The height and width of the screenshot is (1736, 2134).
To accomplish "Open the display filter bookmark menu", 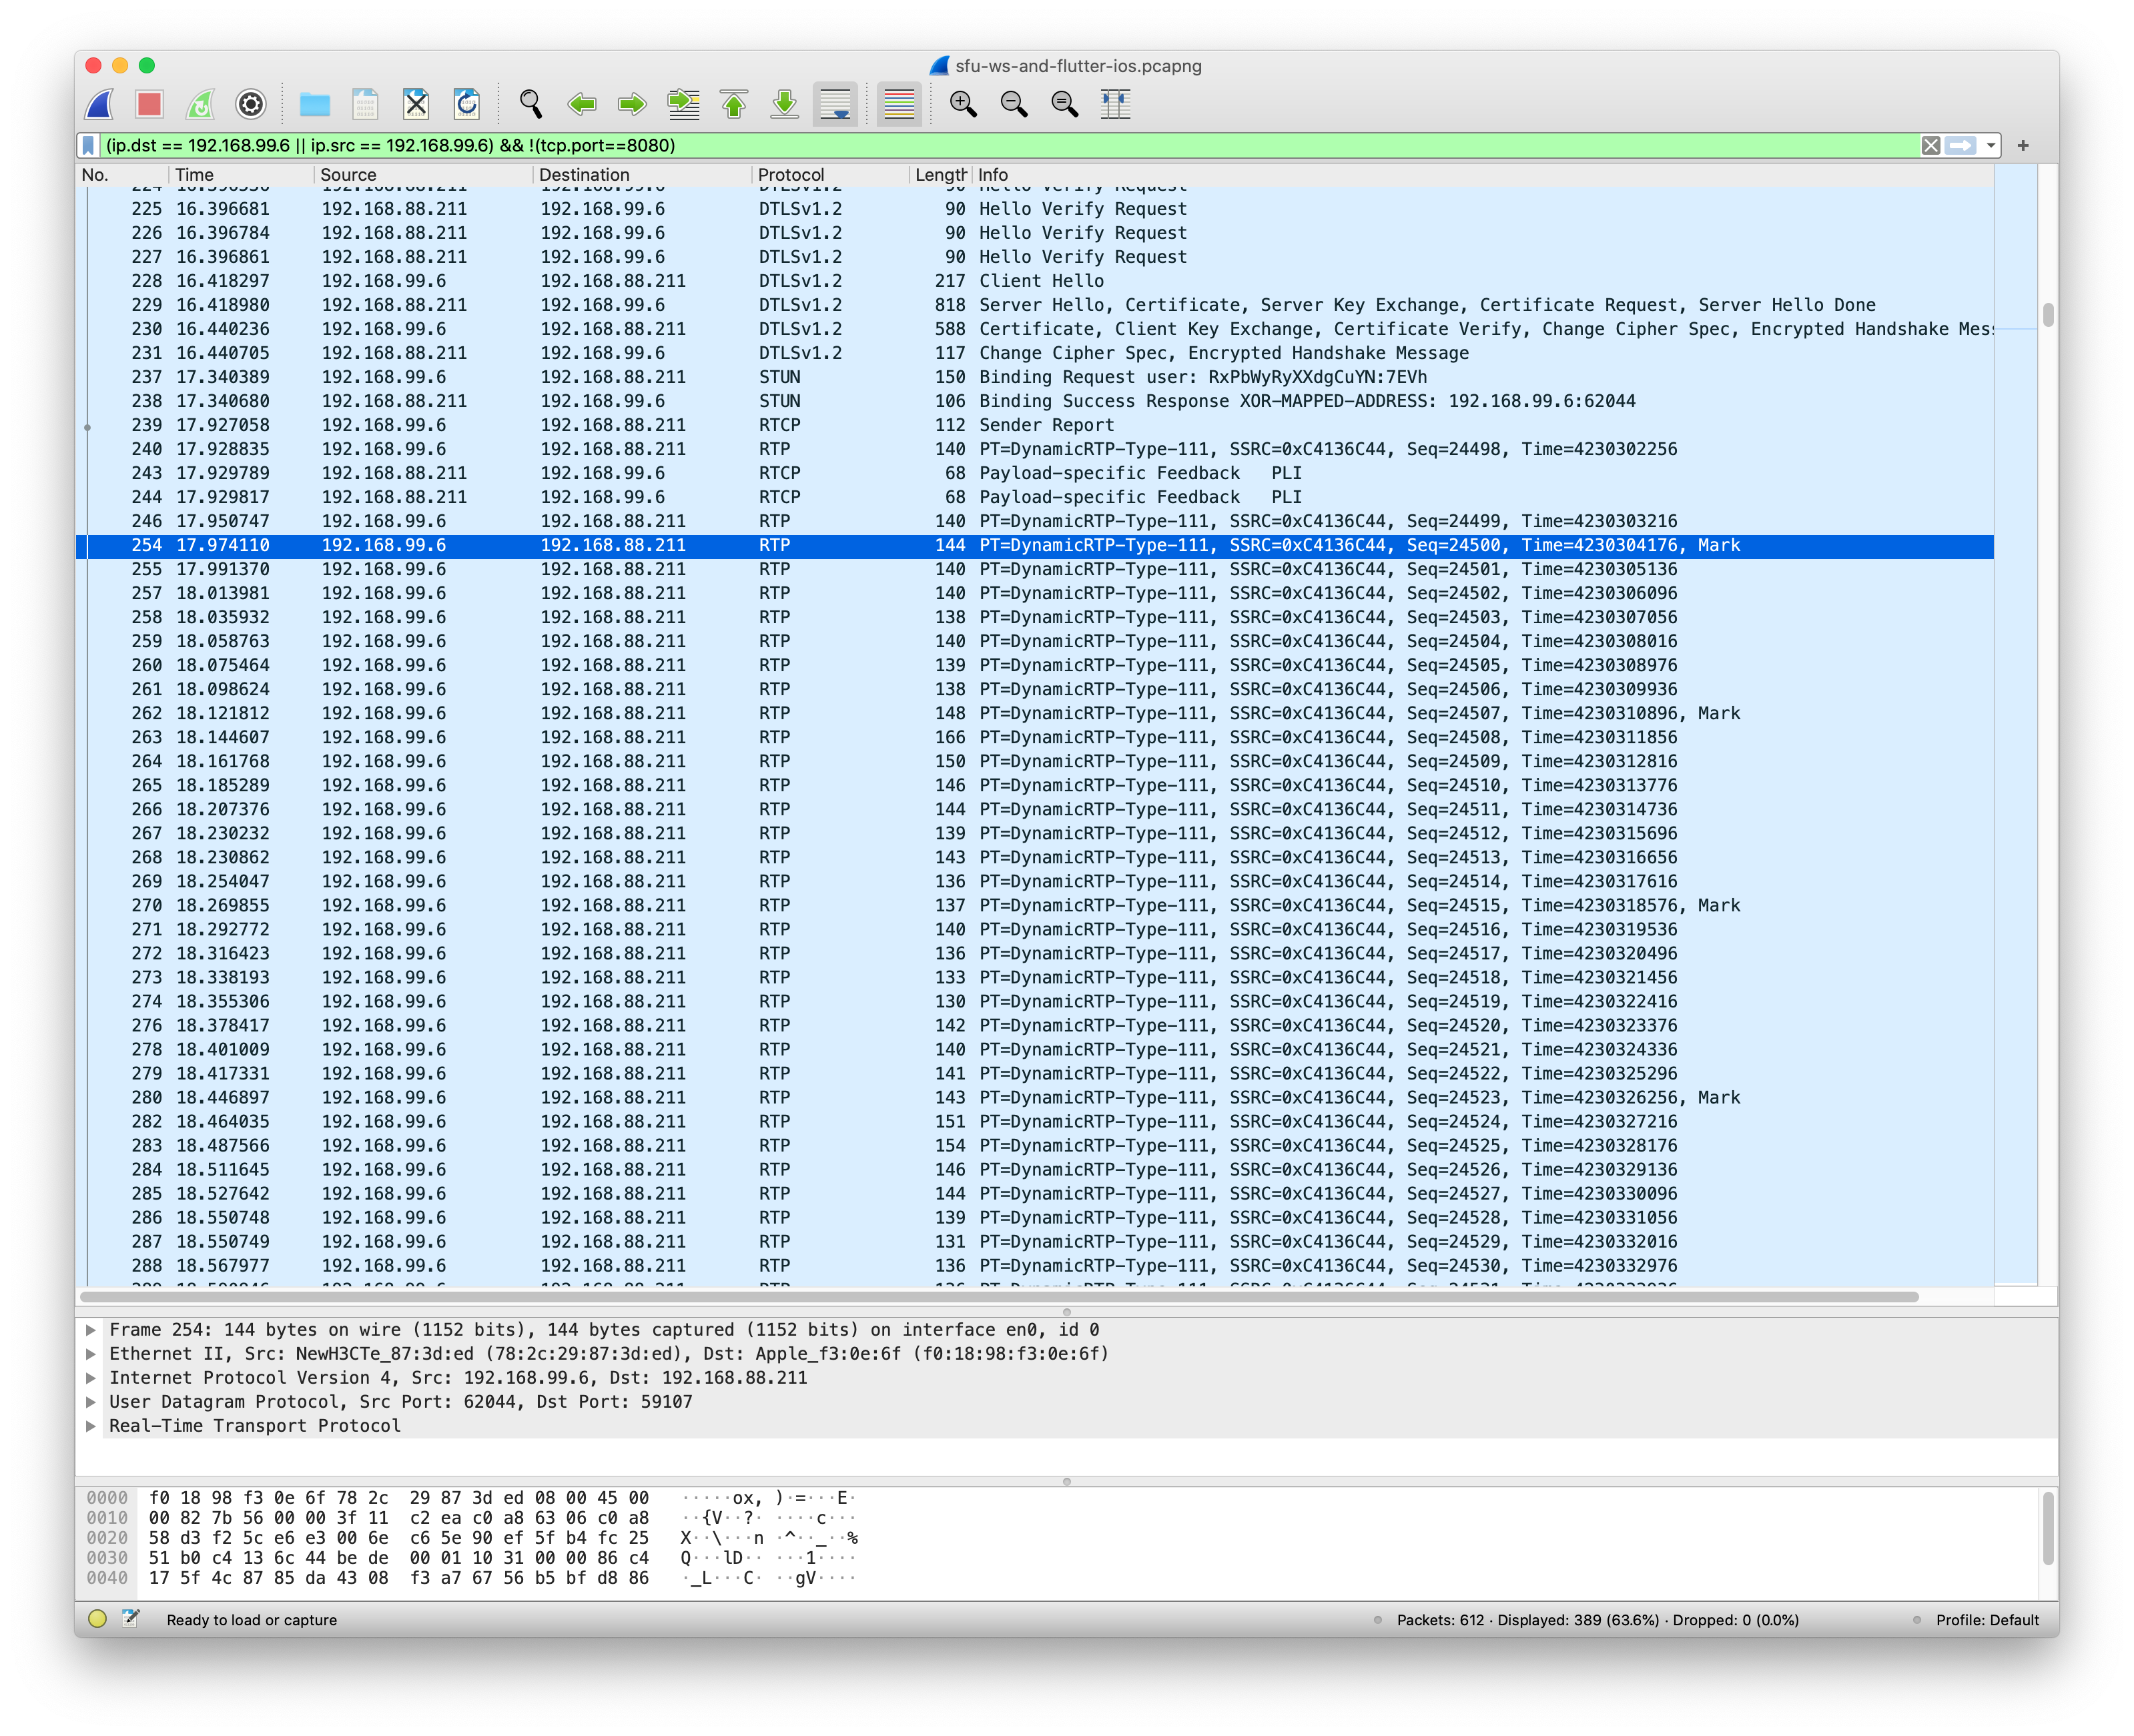I will [89, 145].
